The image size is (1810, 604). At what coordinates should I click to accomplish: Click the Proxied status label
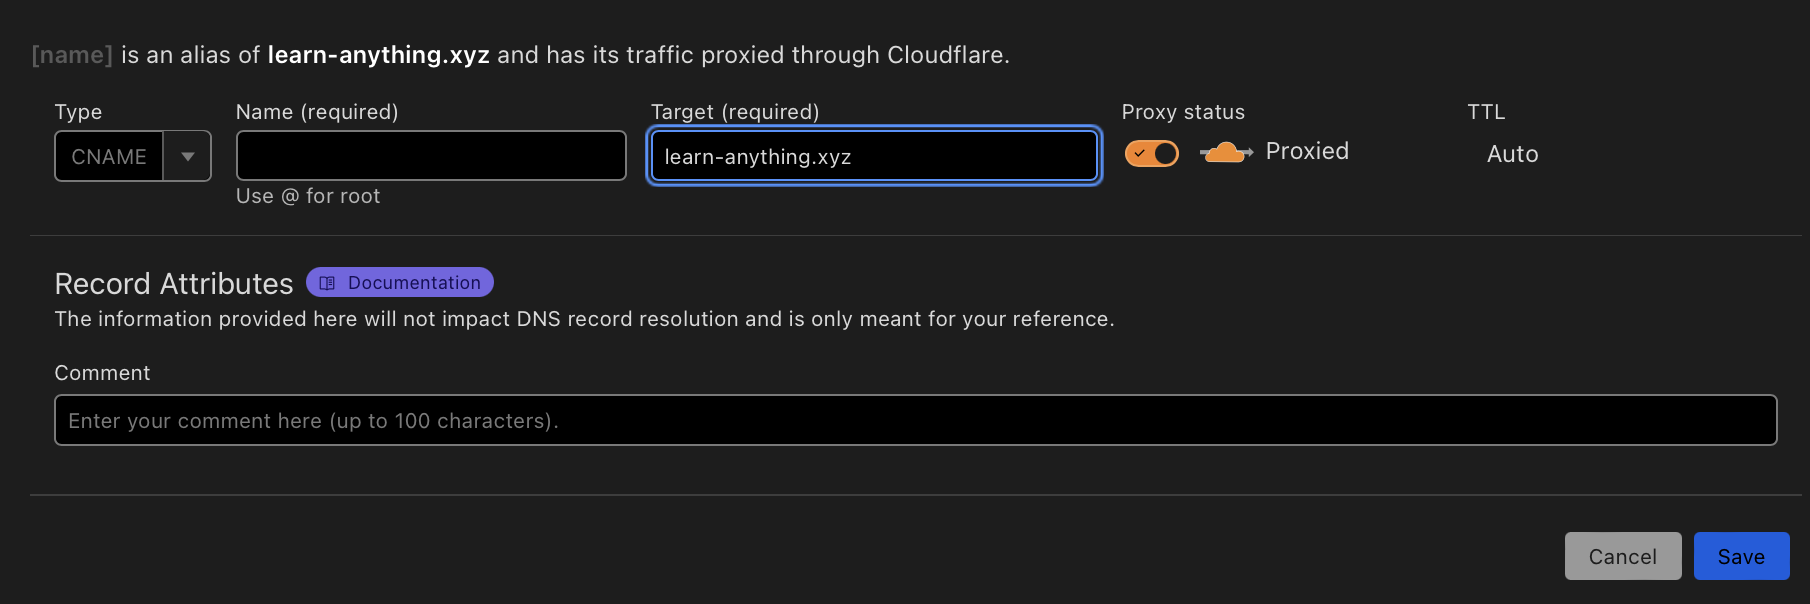[1306, 151]
